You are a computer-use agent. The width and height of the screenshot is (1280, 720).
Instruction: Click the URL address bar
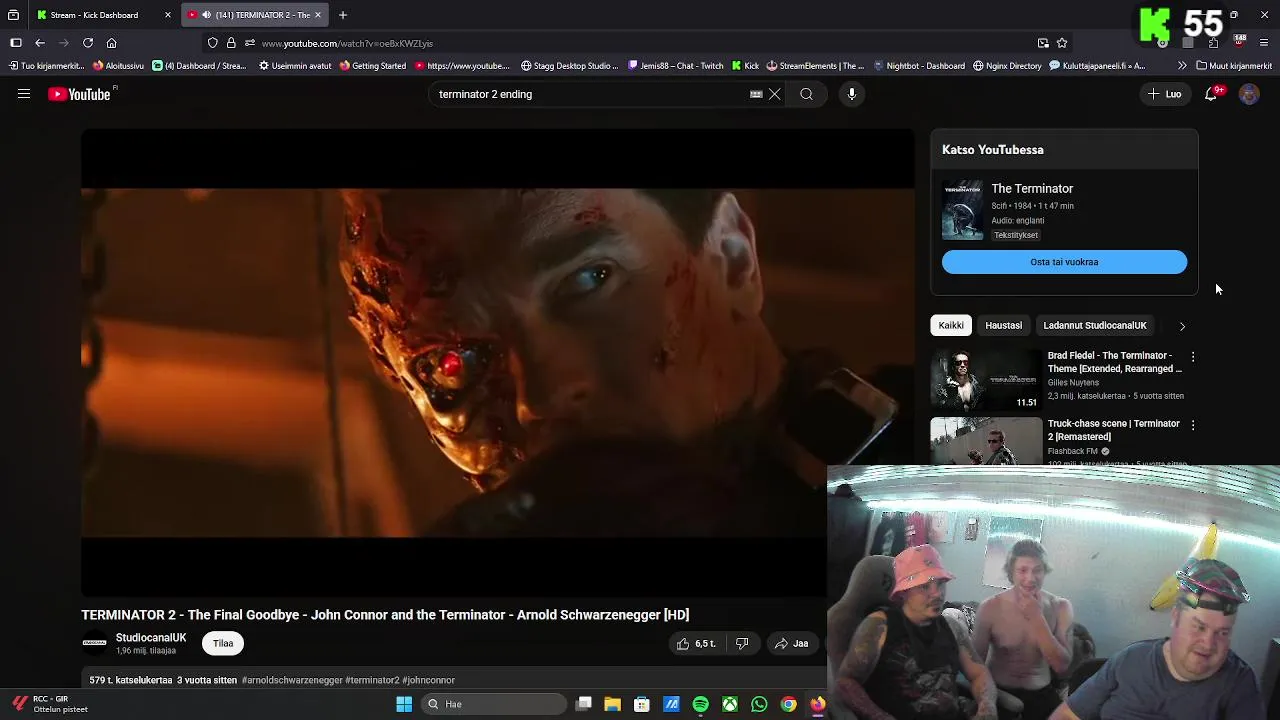click(x=640, y=43)
